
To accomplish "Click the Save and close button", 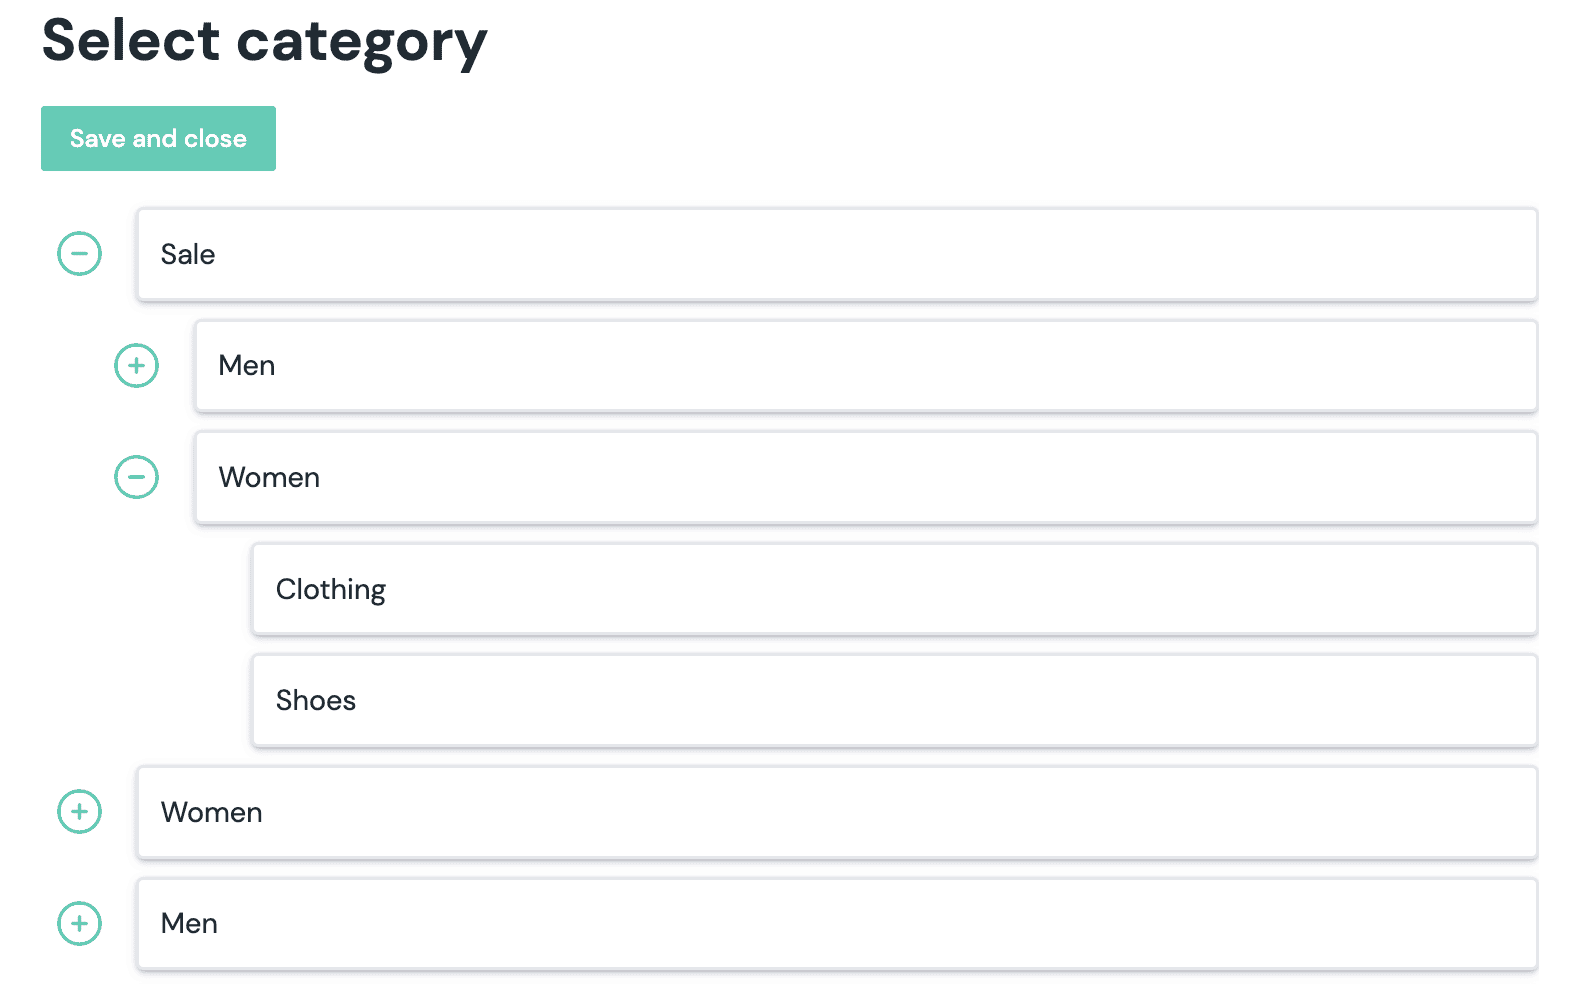I will (158, 139).
